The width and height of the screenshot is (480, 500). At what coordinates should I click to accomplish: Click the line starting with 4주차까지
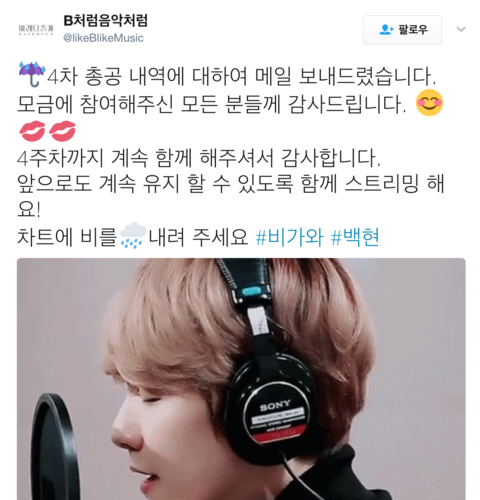(x=199, y=158)
